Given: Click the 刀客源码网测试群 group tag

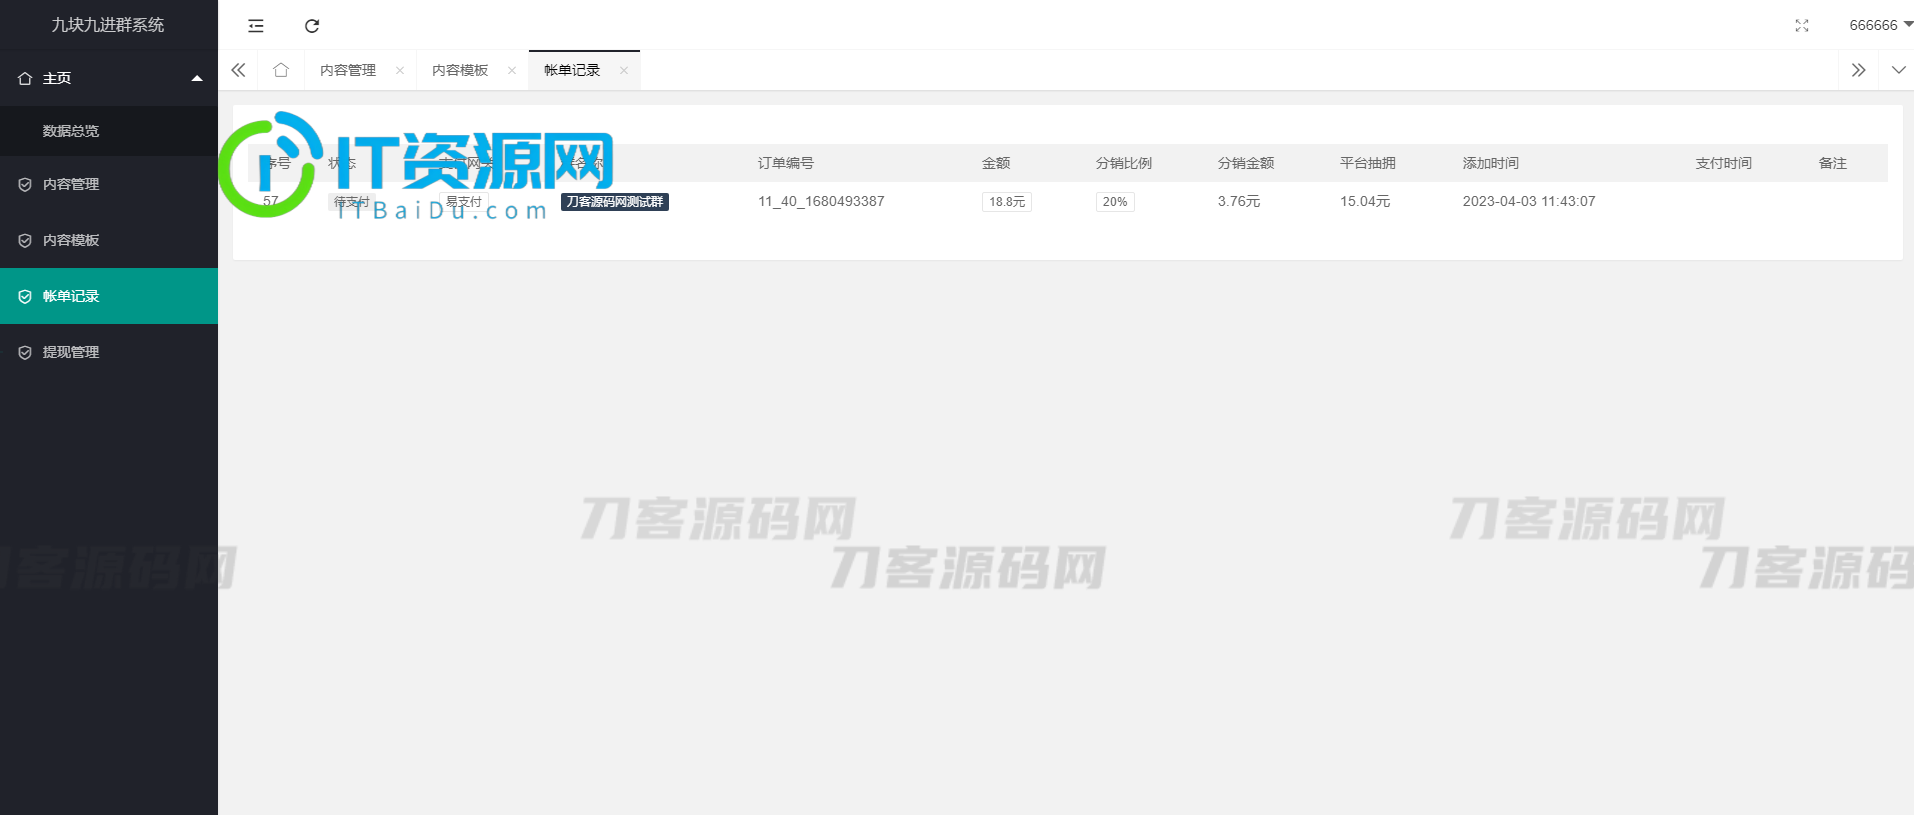Looking at the screenshot, I should 615,202.
